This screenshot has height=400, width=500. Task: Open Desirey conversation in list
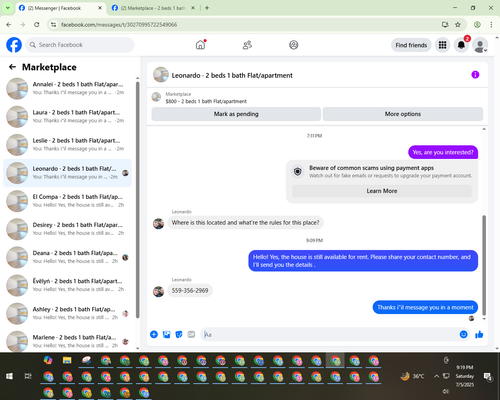67,229
